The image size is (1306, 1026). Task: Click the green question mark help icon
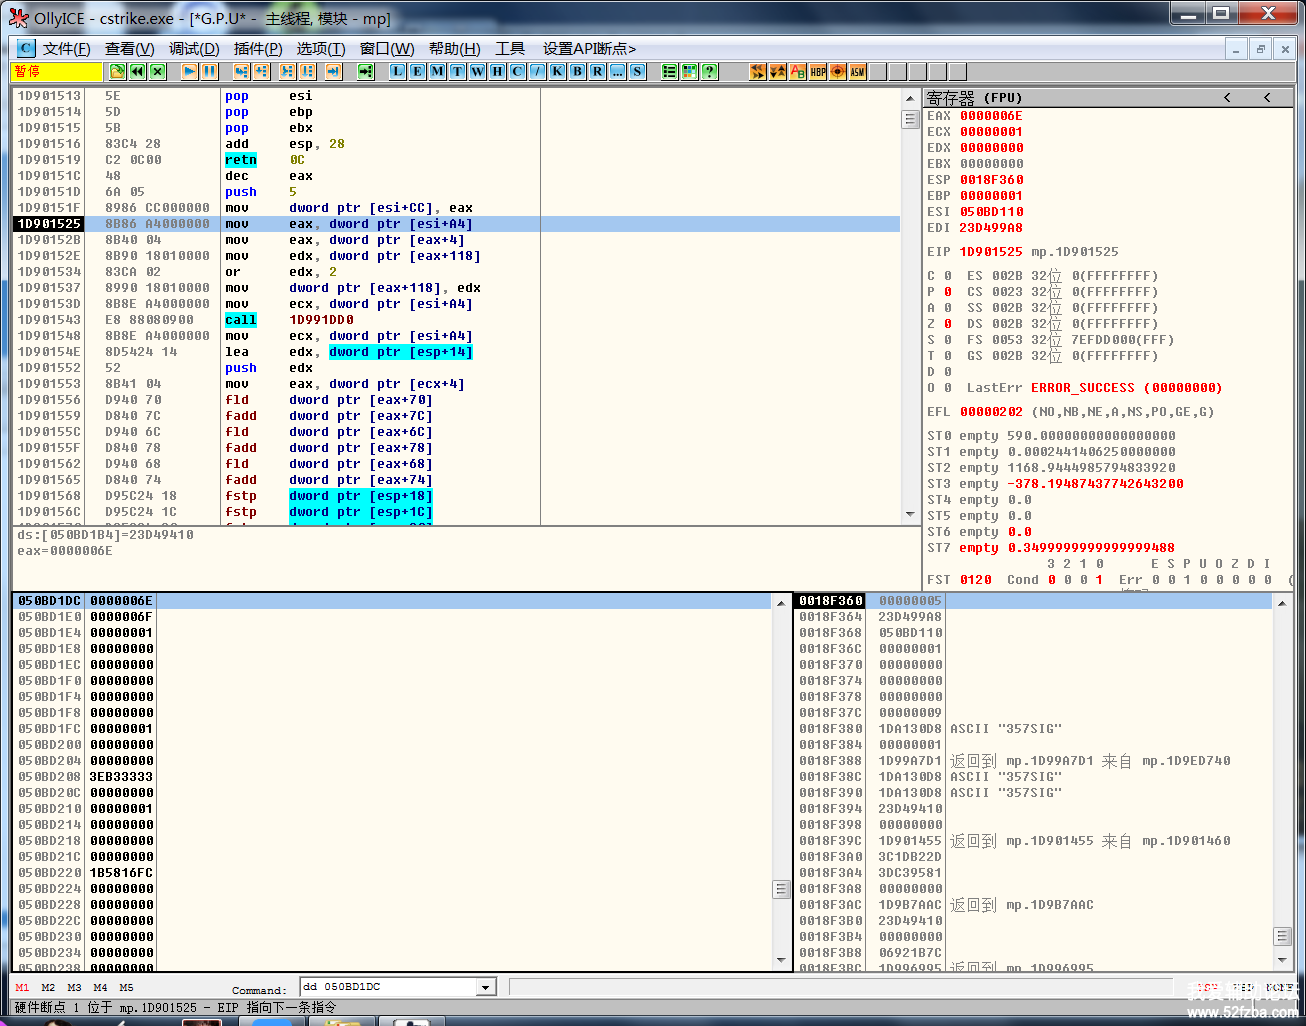tap(709, 71)
